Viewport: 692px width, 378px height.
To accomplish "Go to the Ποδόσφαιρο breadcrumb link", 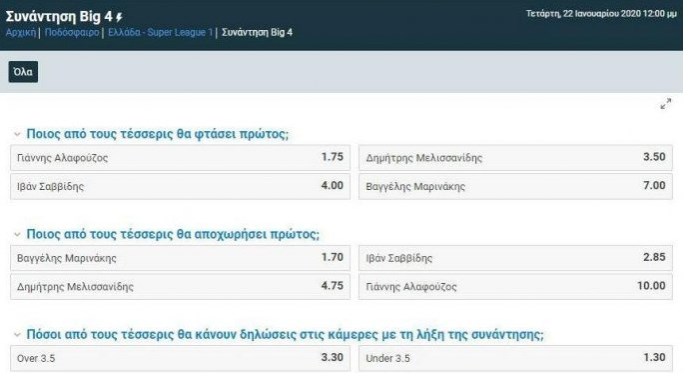I will (x=72, y=33).
